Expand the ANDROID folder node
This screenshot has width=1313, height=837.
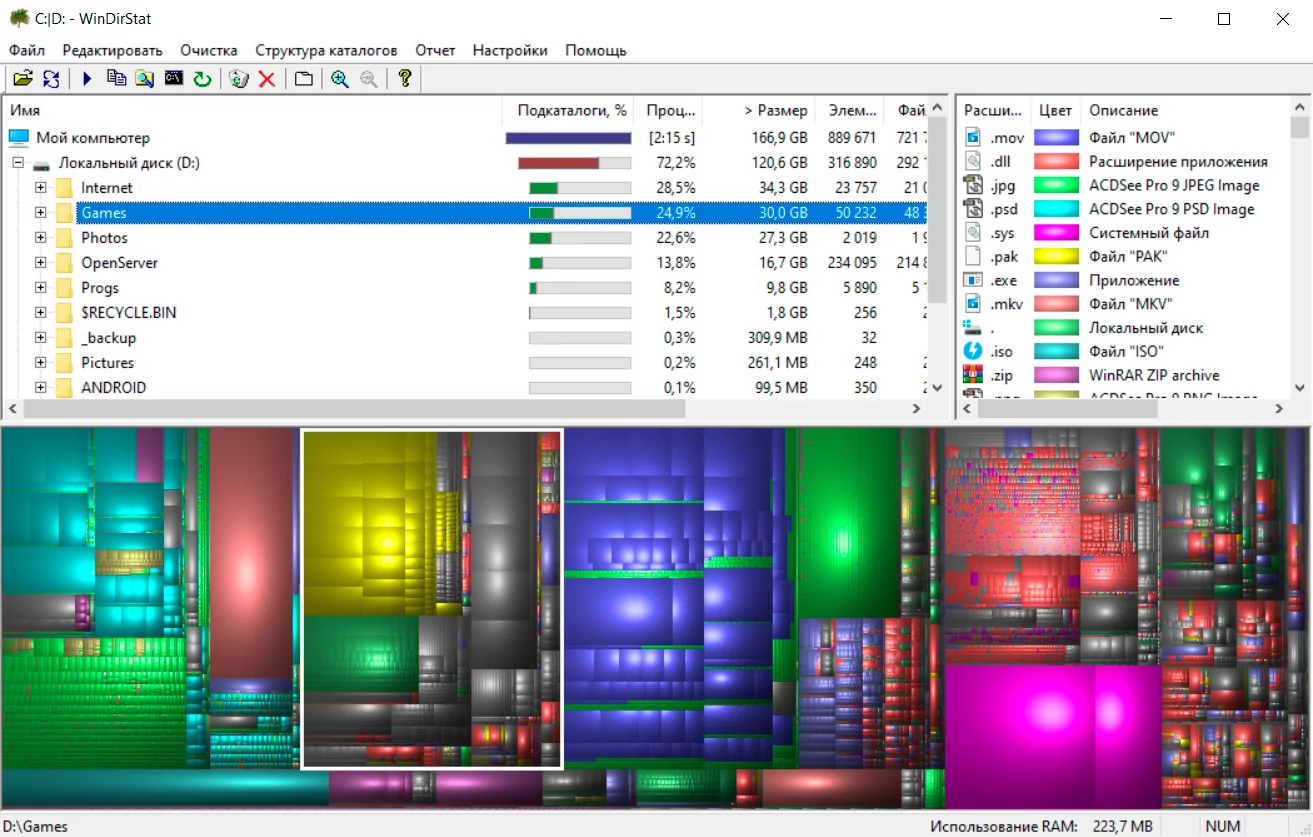point(40,388)
